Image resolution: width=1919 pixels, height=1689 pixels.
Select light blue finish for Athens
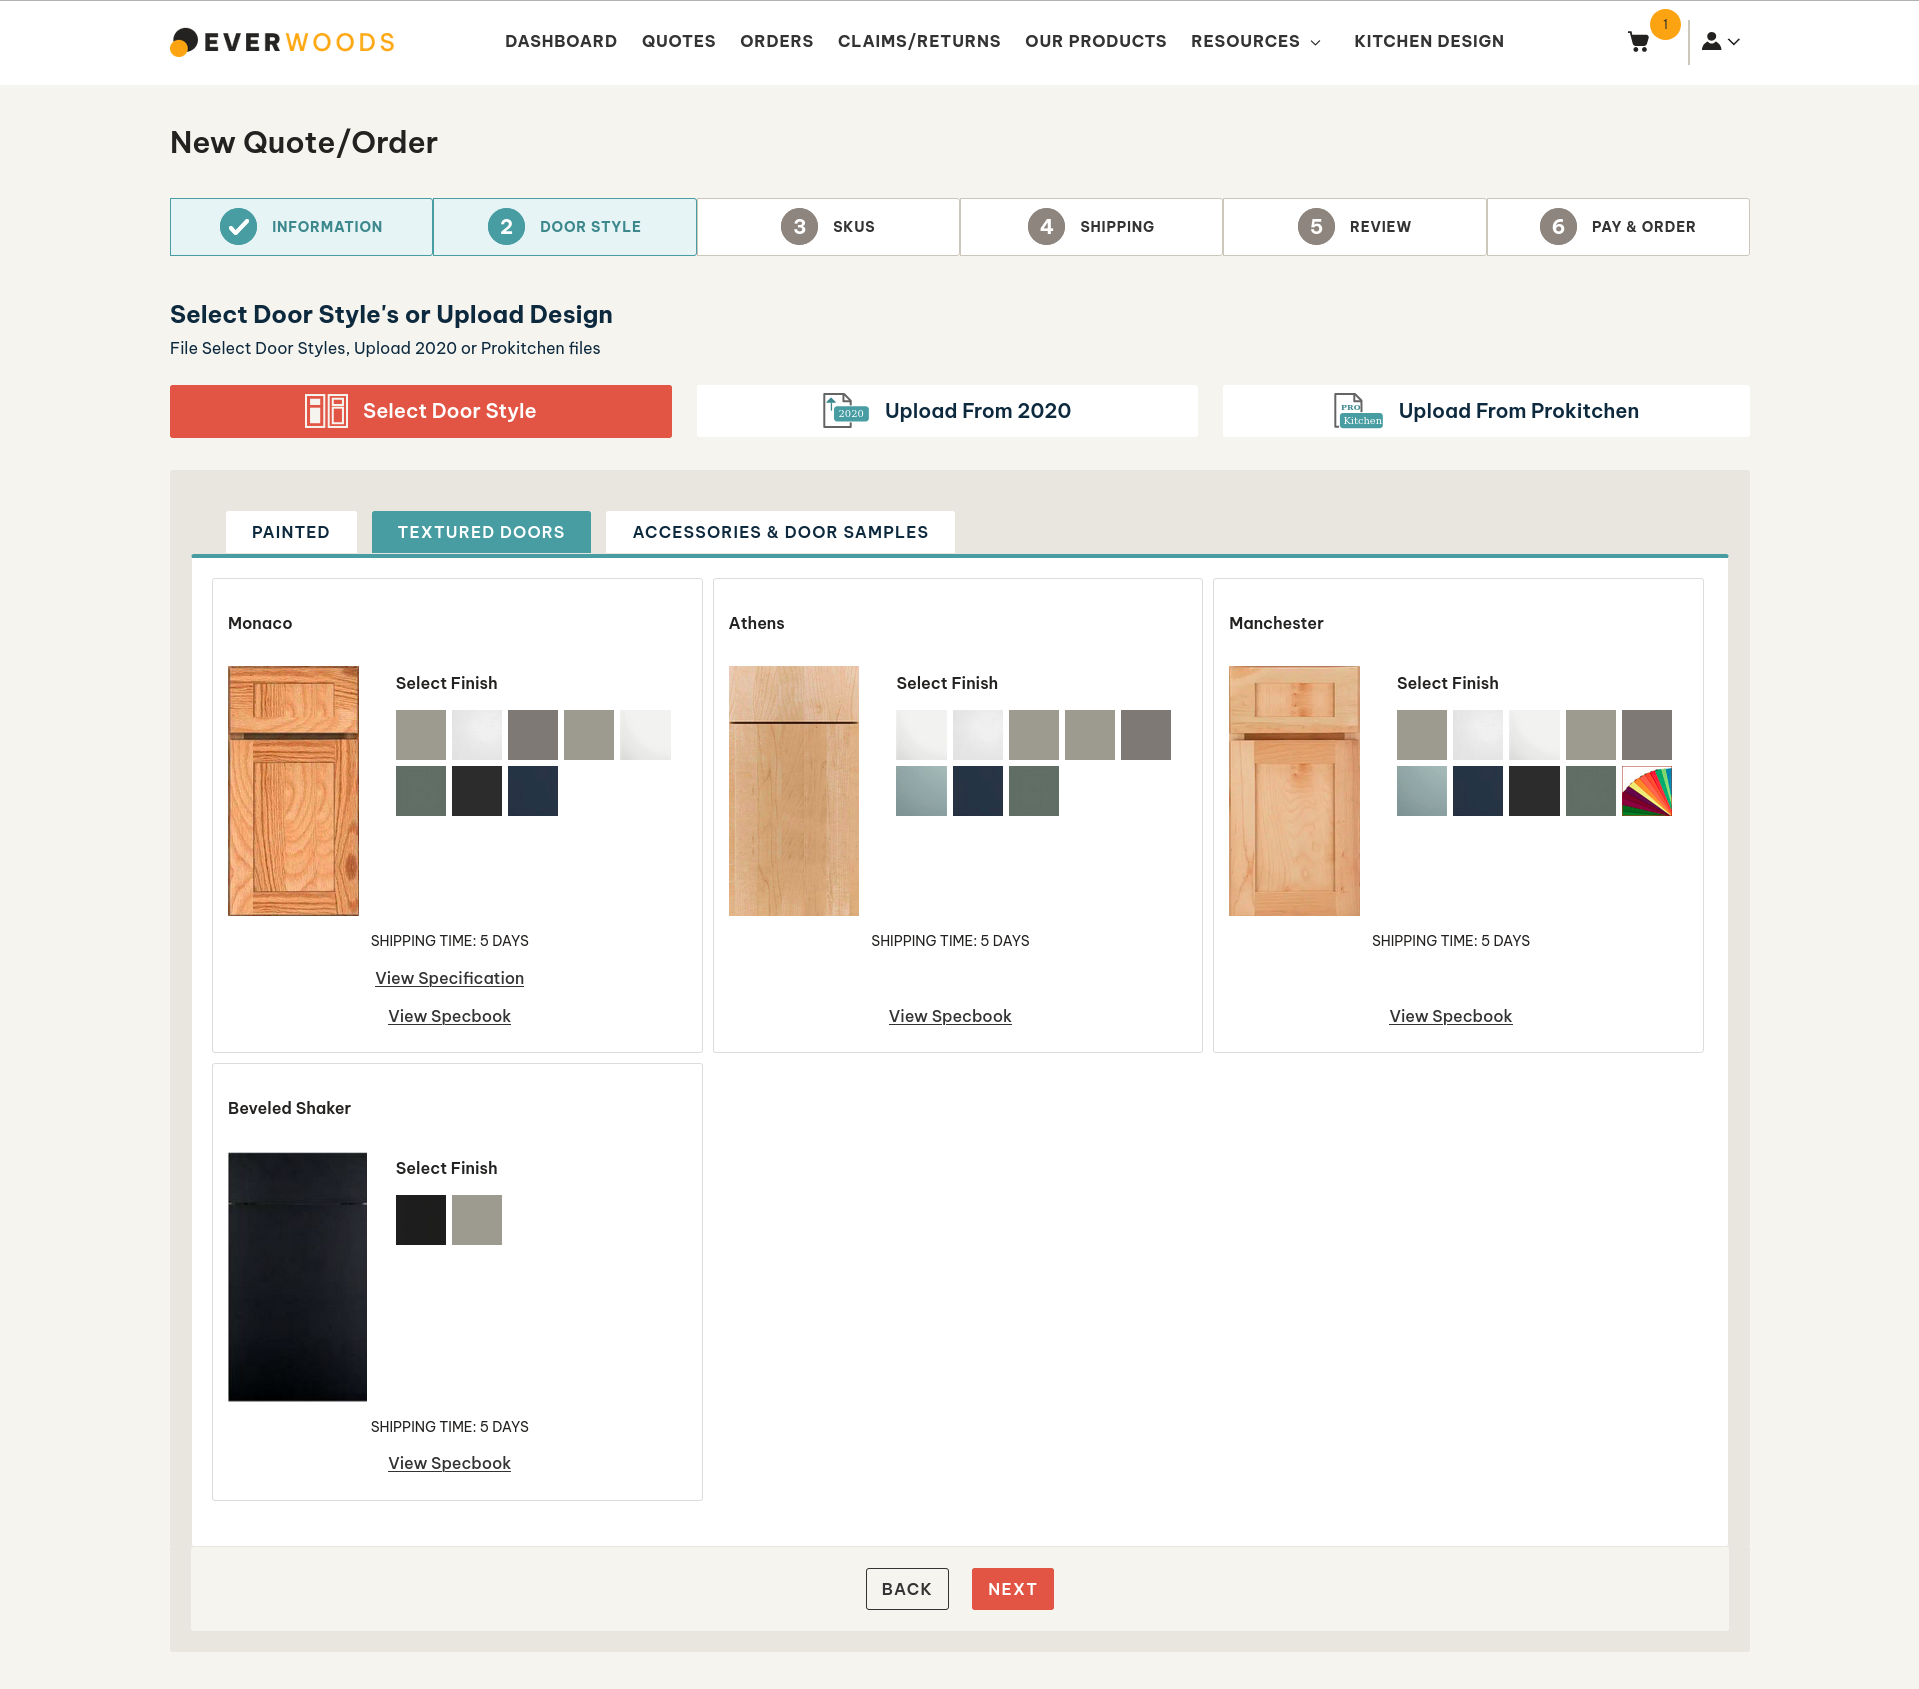(x=920, y=791)
